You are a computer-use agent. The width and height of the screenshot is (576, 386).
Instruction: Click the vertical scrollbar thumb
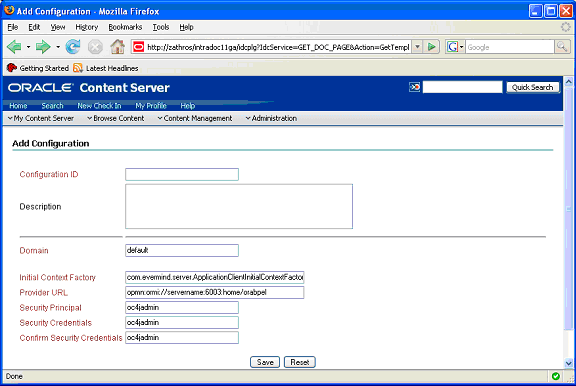click(569, 209)
